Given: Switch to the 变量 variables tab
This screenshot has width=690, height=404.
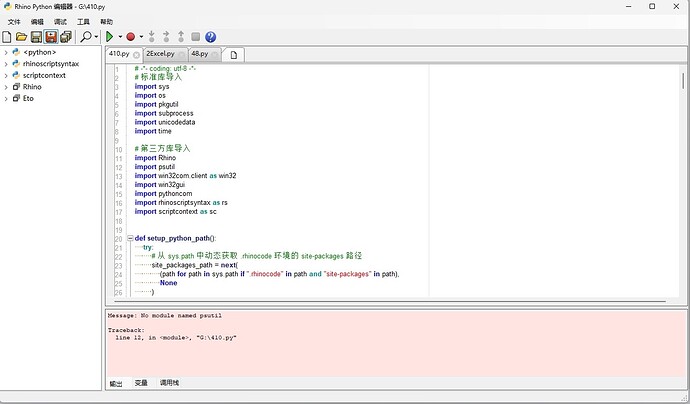Looking at the screenshot, I should [141, 383].
